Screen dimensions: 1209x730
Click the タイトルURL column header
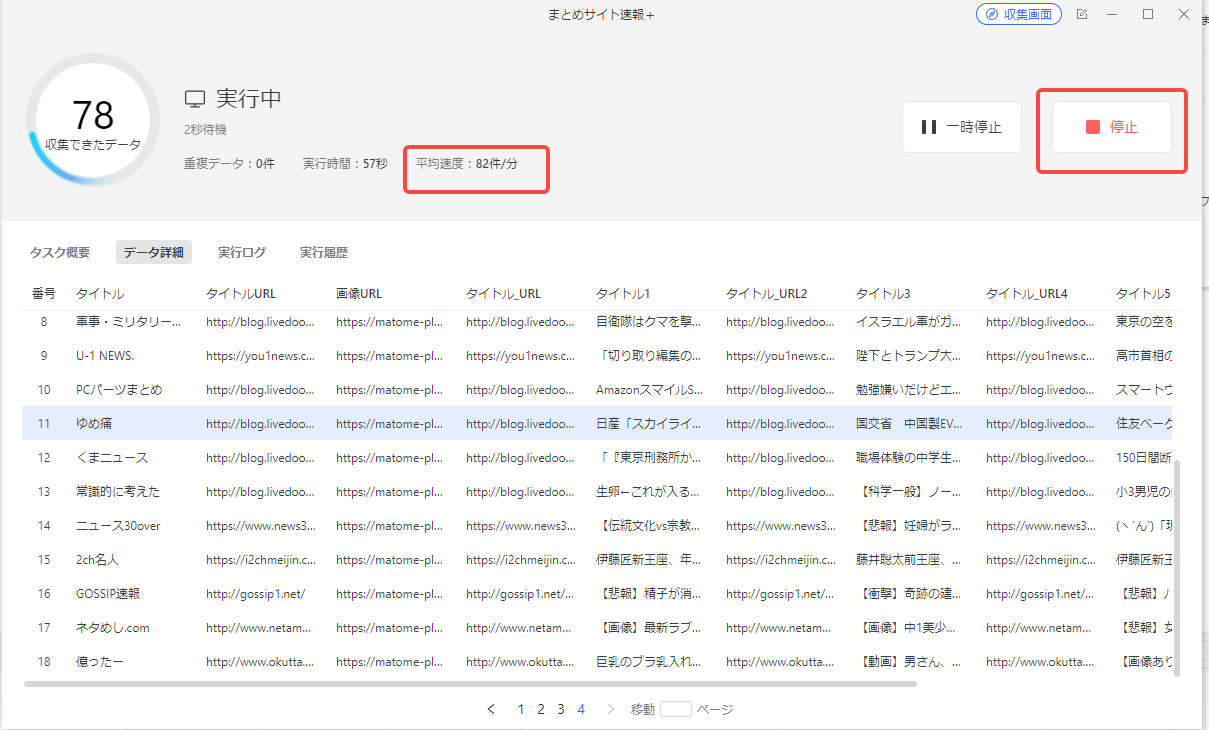point(240,294)
